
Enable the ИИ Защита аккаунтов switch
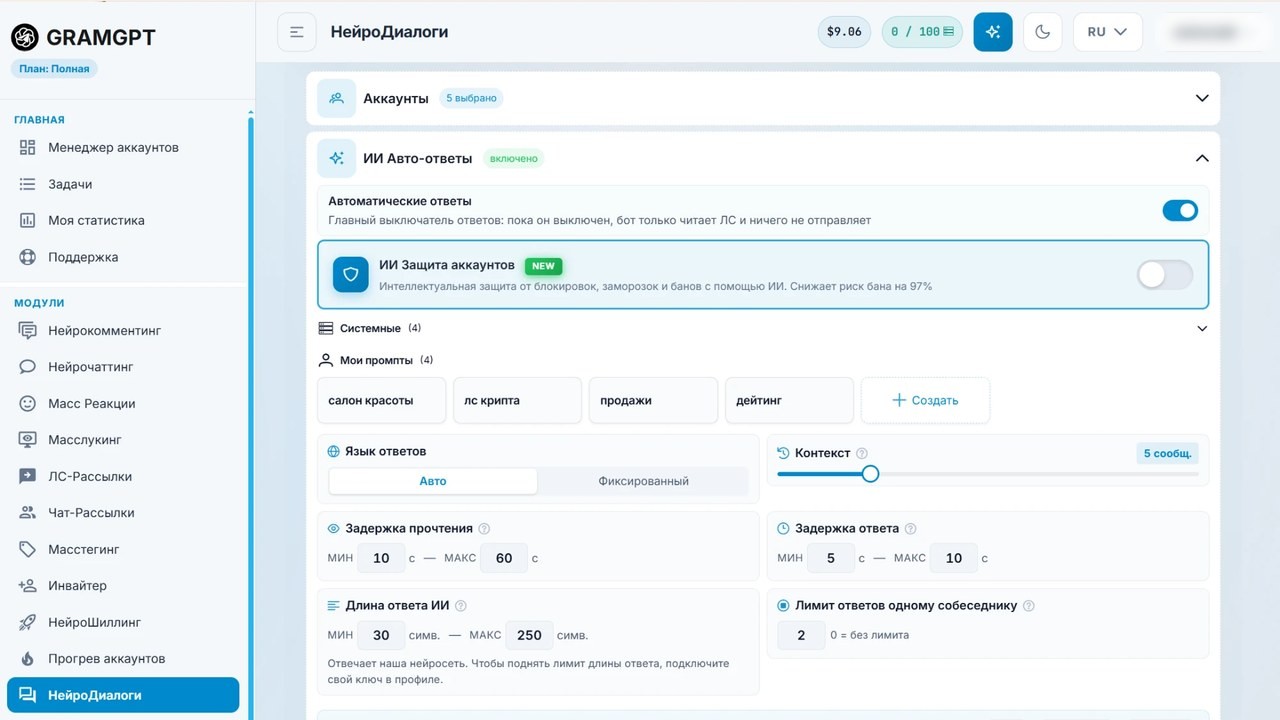pos(1165,274)
